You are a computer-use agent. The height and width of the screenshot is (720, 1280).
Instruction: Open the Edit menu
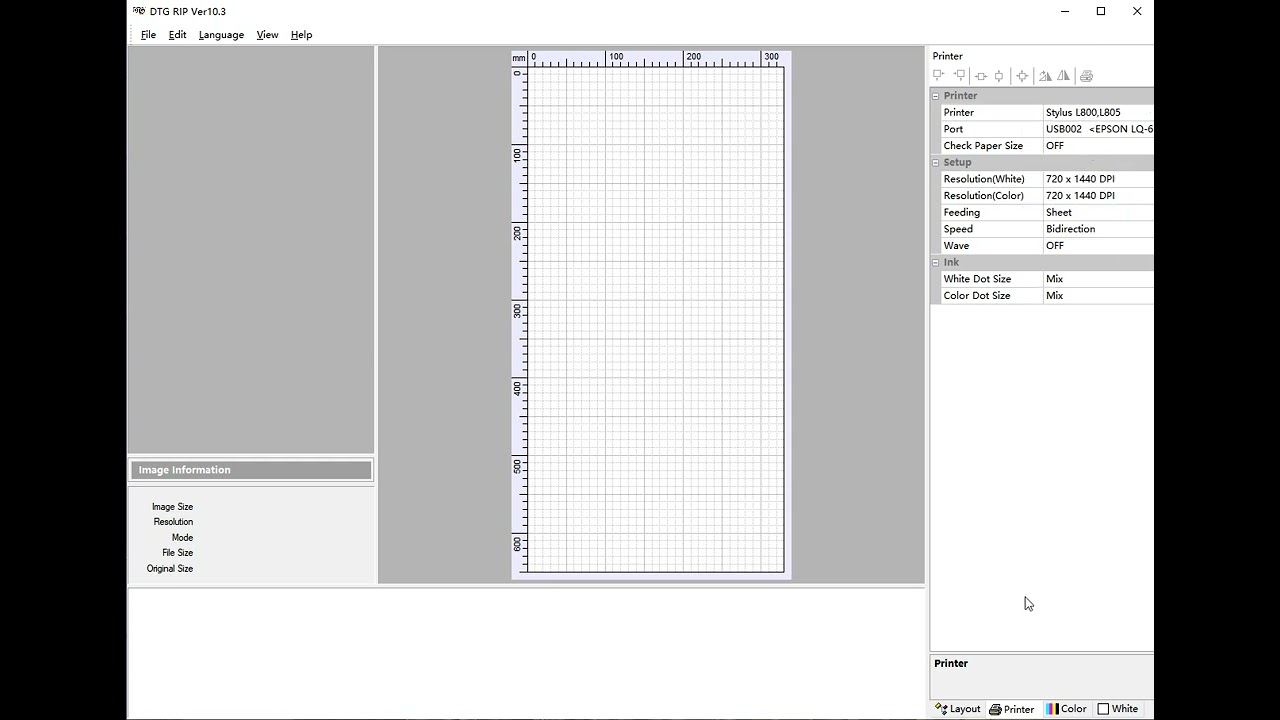[x=177, y=35]
